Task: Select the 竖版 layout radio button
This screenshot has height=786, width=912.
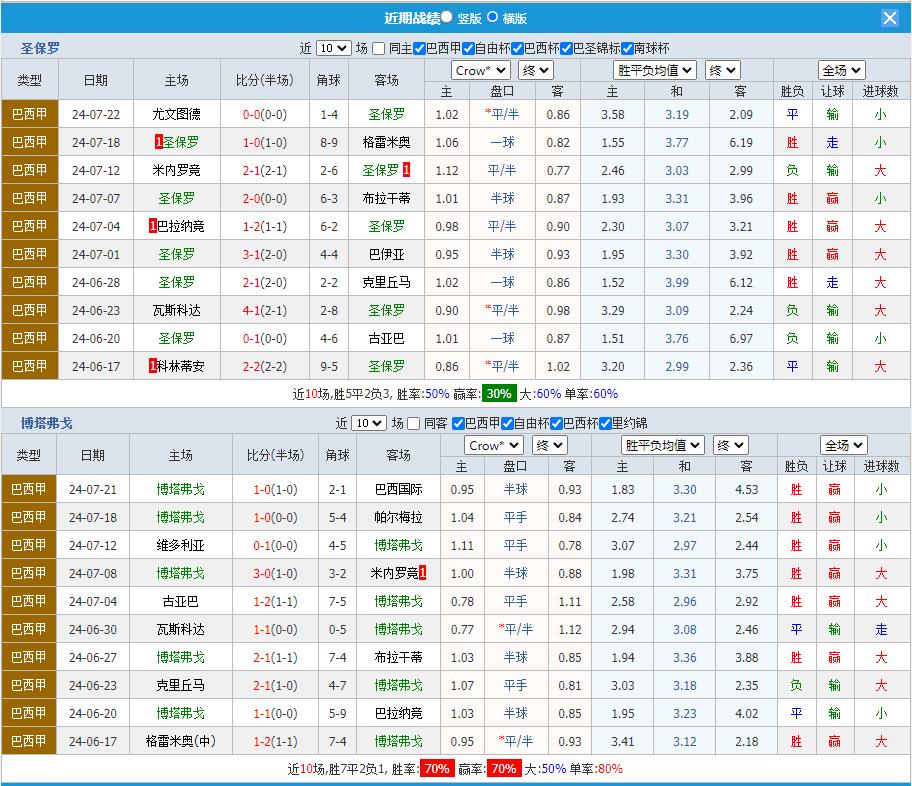Action: coord(446,17)
